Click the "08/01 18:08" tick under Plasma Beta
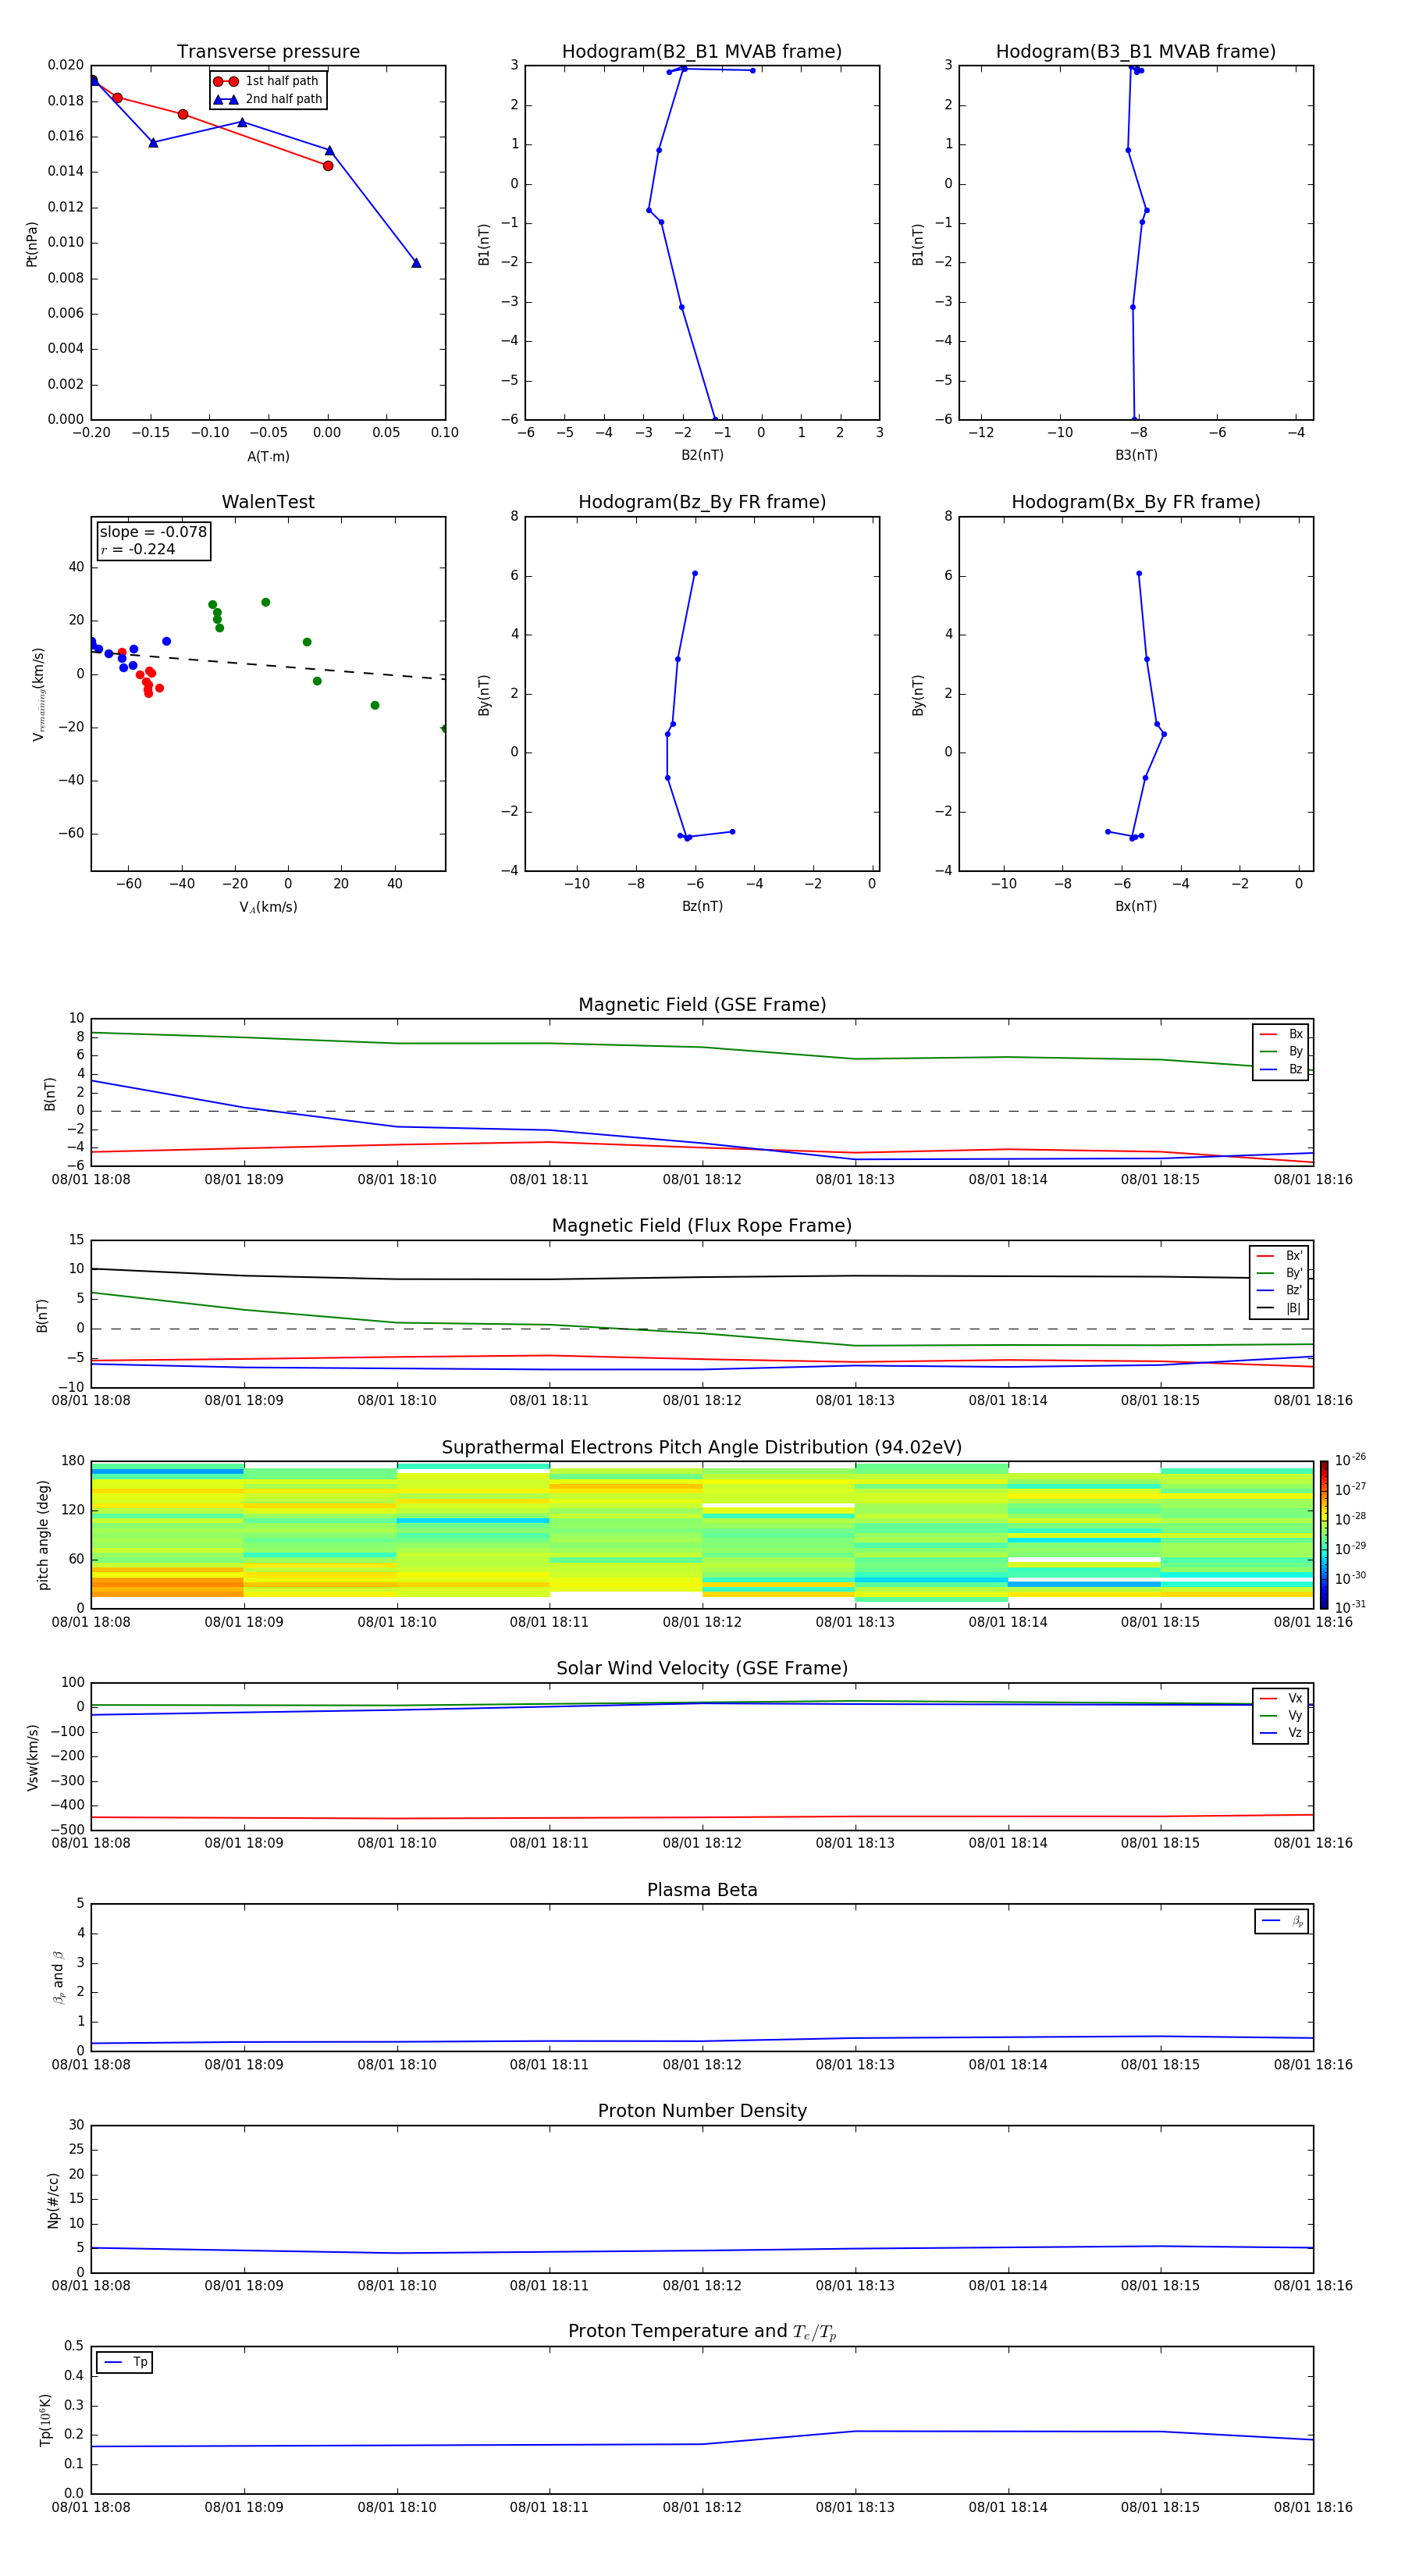Image resolution: width=1405 pixels, height=2576 pixels. click(91, 2064)
